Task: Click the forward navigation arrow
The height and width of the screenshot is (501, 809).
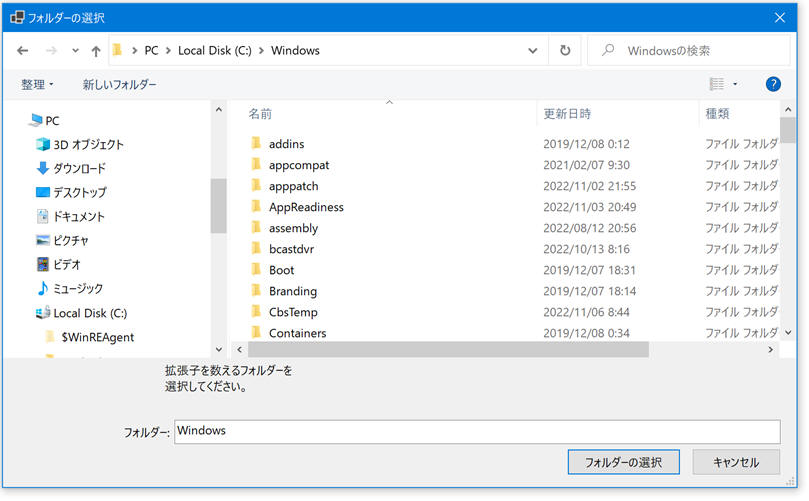Action: 51,51
